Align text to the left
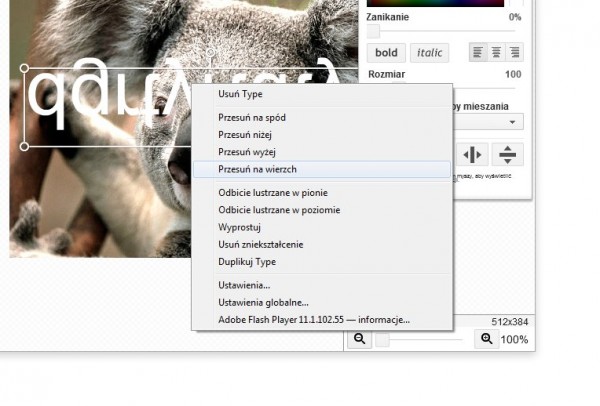 pyautogui.click(x=480, y=52)
